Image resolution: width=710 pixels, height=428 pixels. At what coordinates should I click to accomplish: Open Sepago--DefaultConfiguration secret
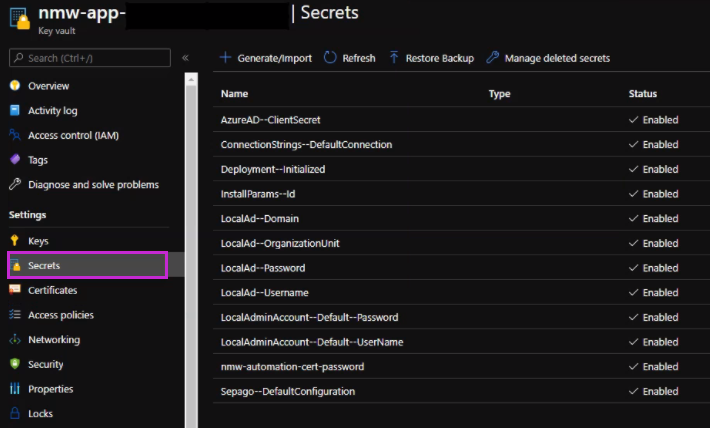(288, 391)
